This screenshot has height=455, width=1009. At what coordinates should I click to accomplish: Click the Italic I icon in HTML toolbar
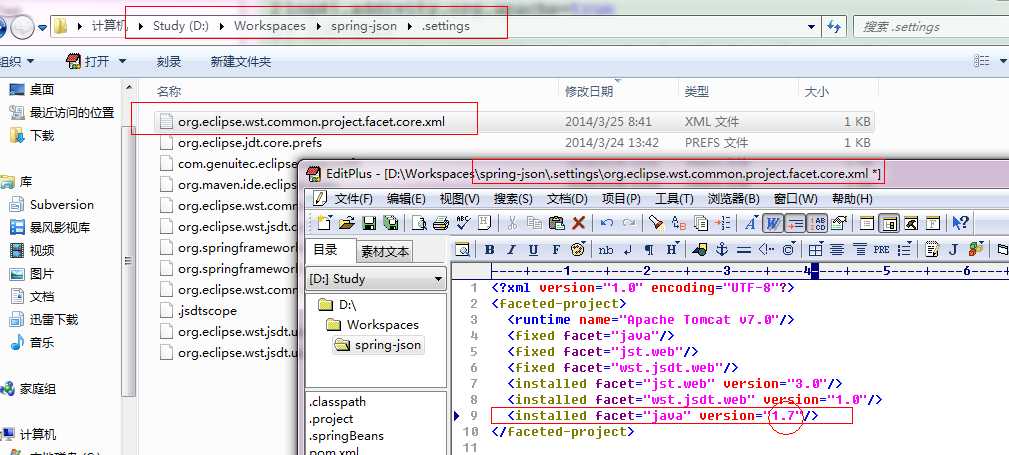(x=511, y=249)
